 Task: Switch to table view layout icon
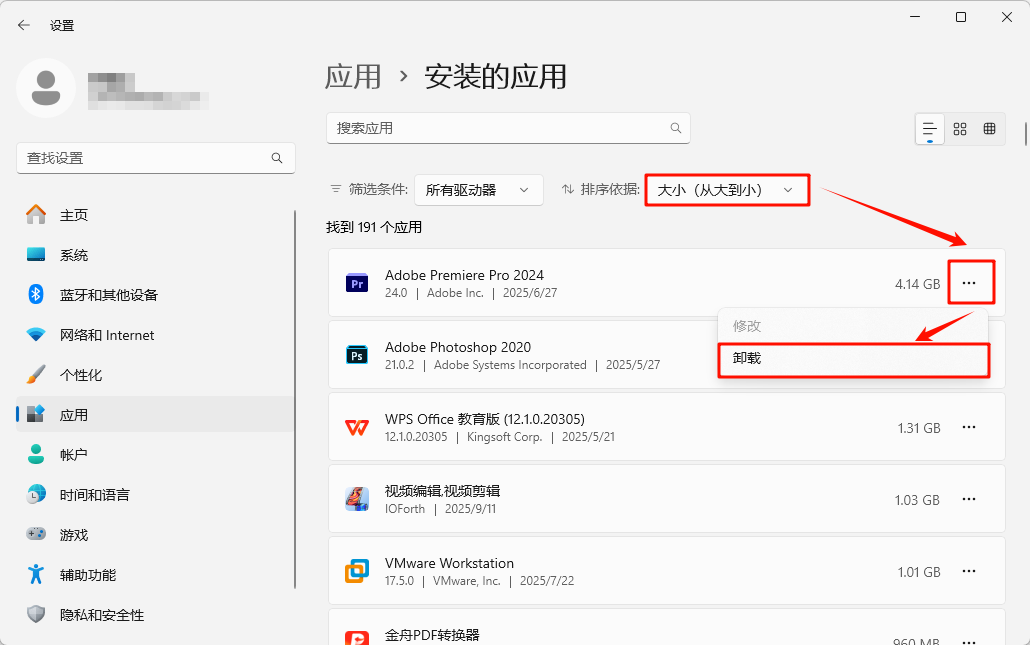point(989,129)
